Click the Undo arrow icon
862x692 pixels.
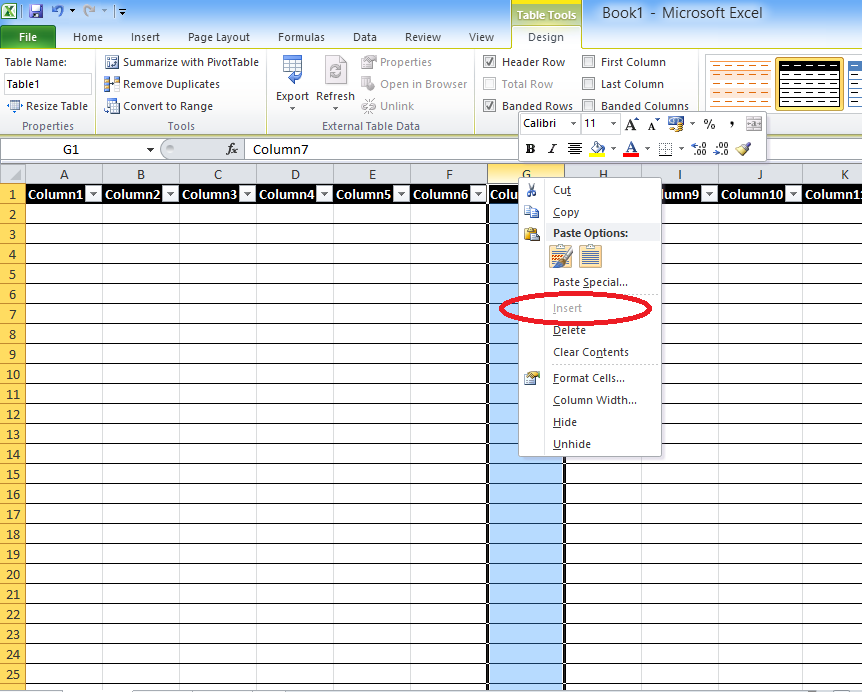pos(57,10)
